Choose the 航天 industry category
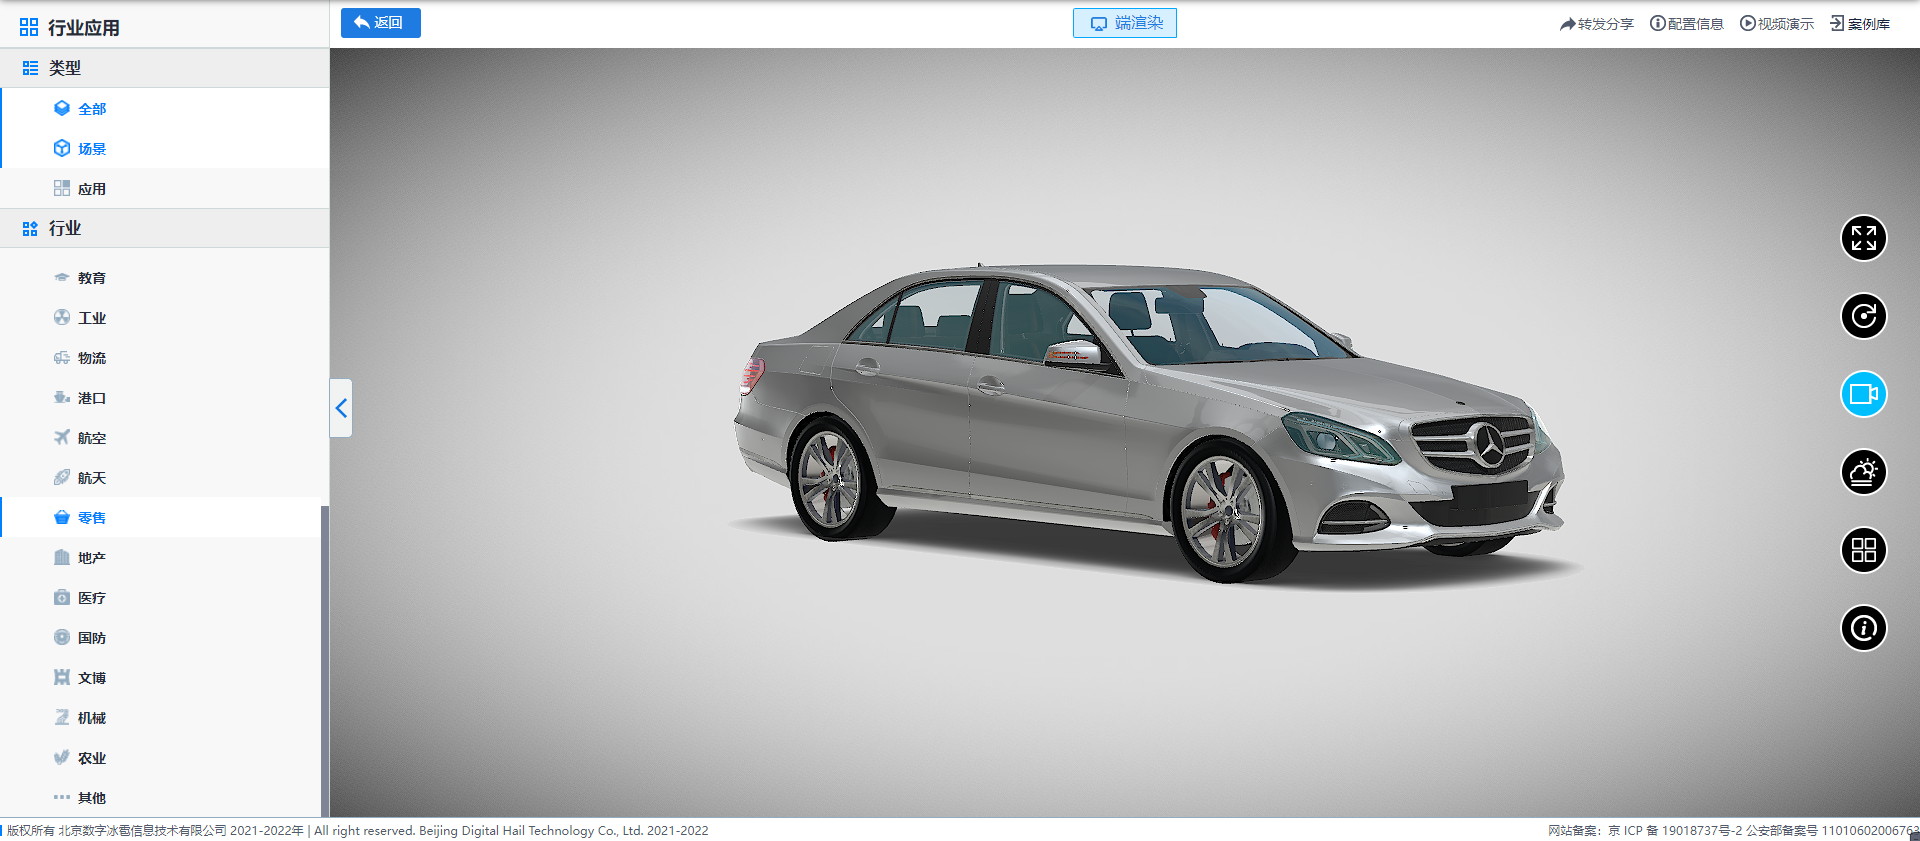This screenshot has height=841, width=1920. pyautogui.click(x=160, y=478)
